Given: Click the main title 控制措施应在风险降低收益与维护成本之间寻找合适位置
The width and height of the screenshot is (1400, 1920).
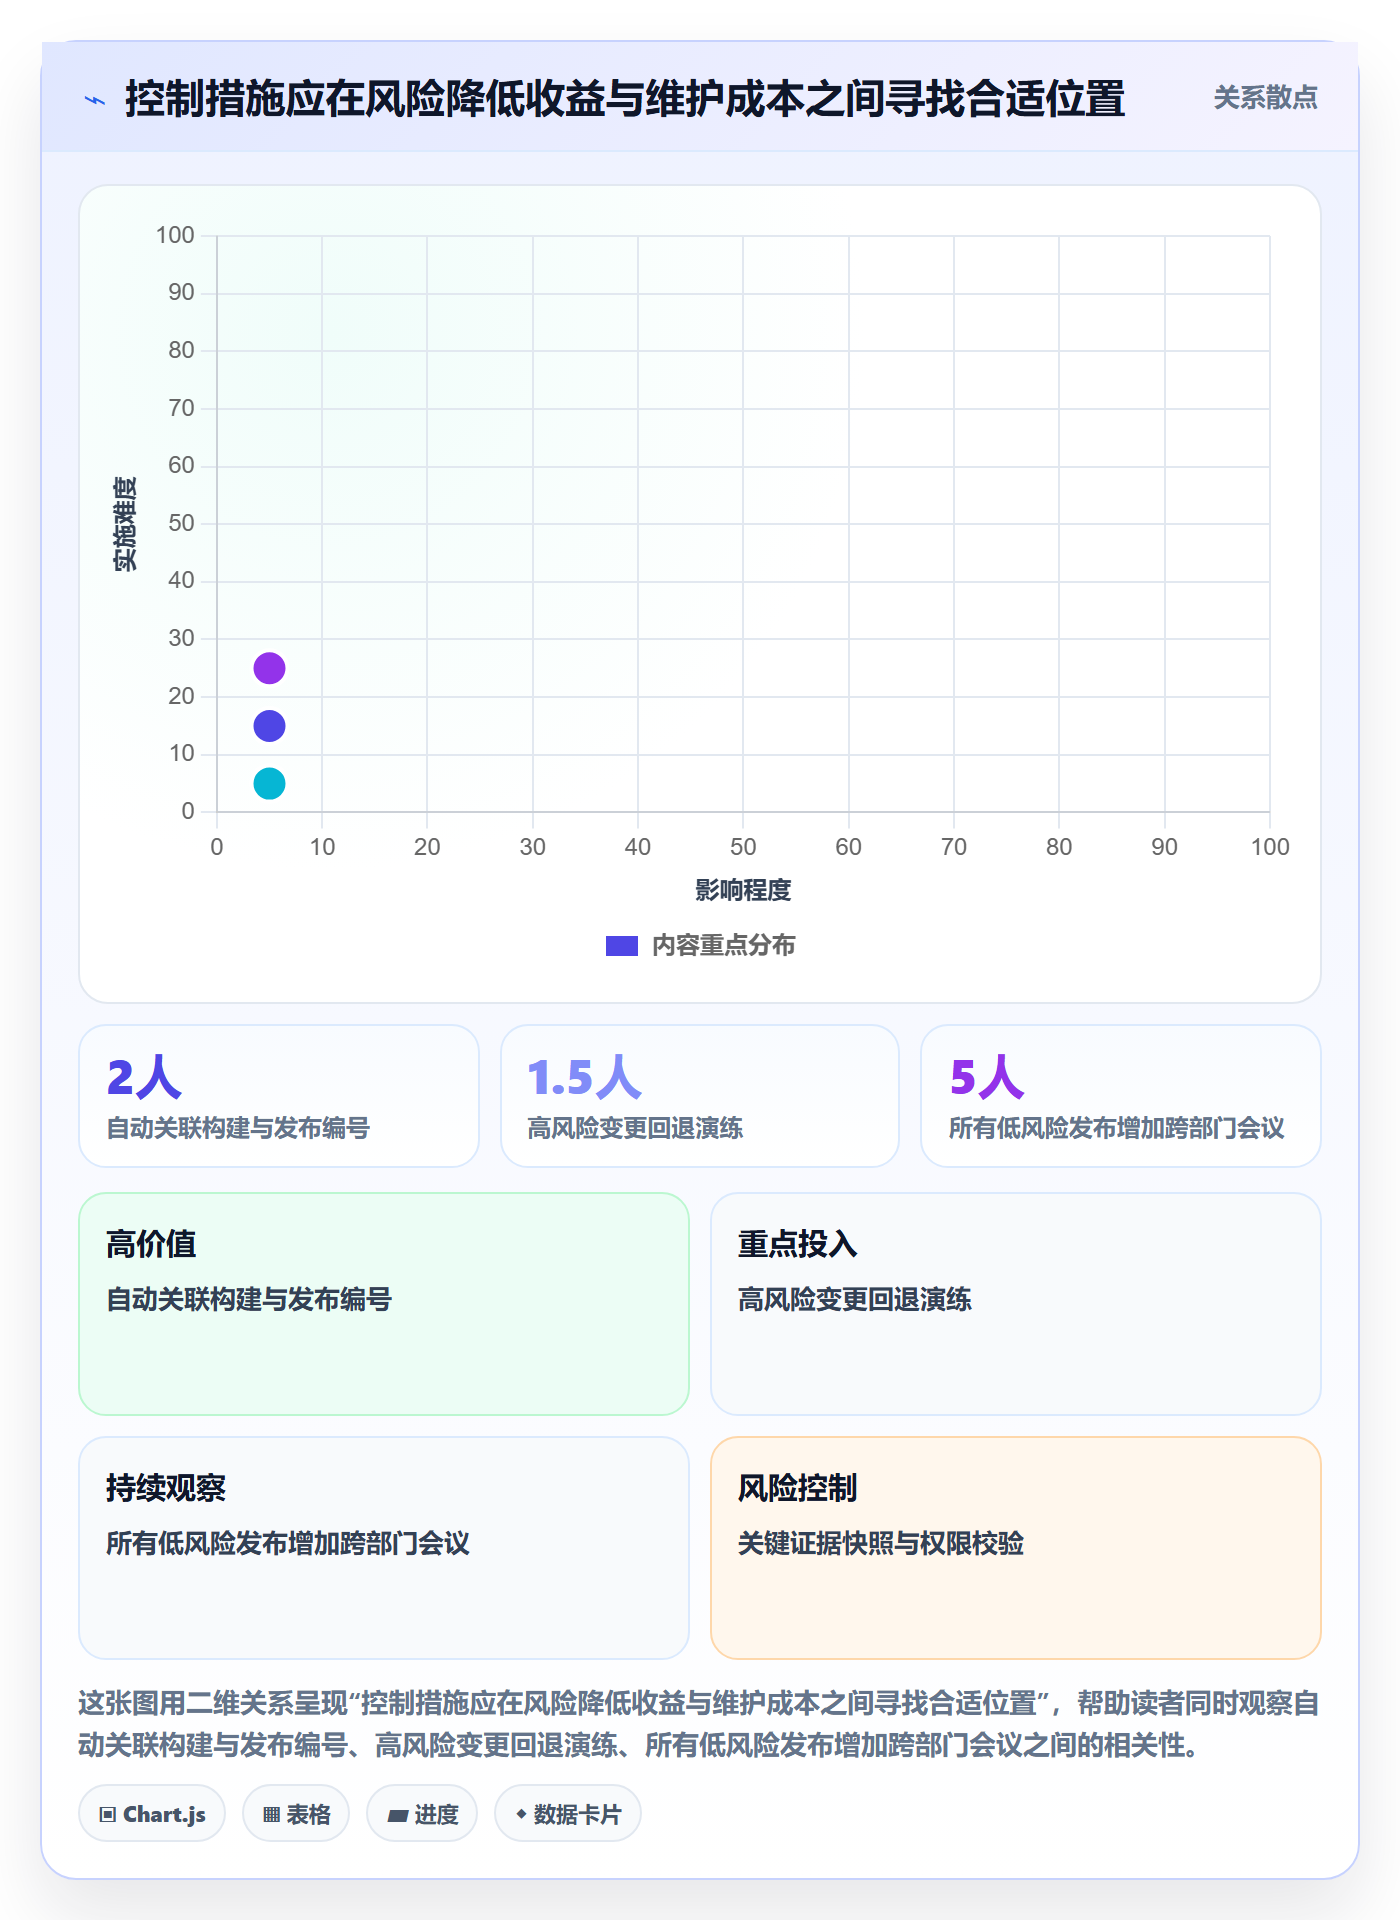Looking at the screenshot, I should pos(625,99).
